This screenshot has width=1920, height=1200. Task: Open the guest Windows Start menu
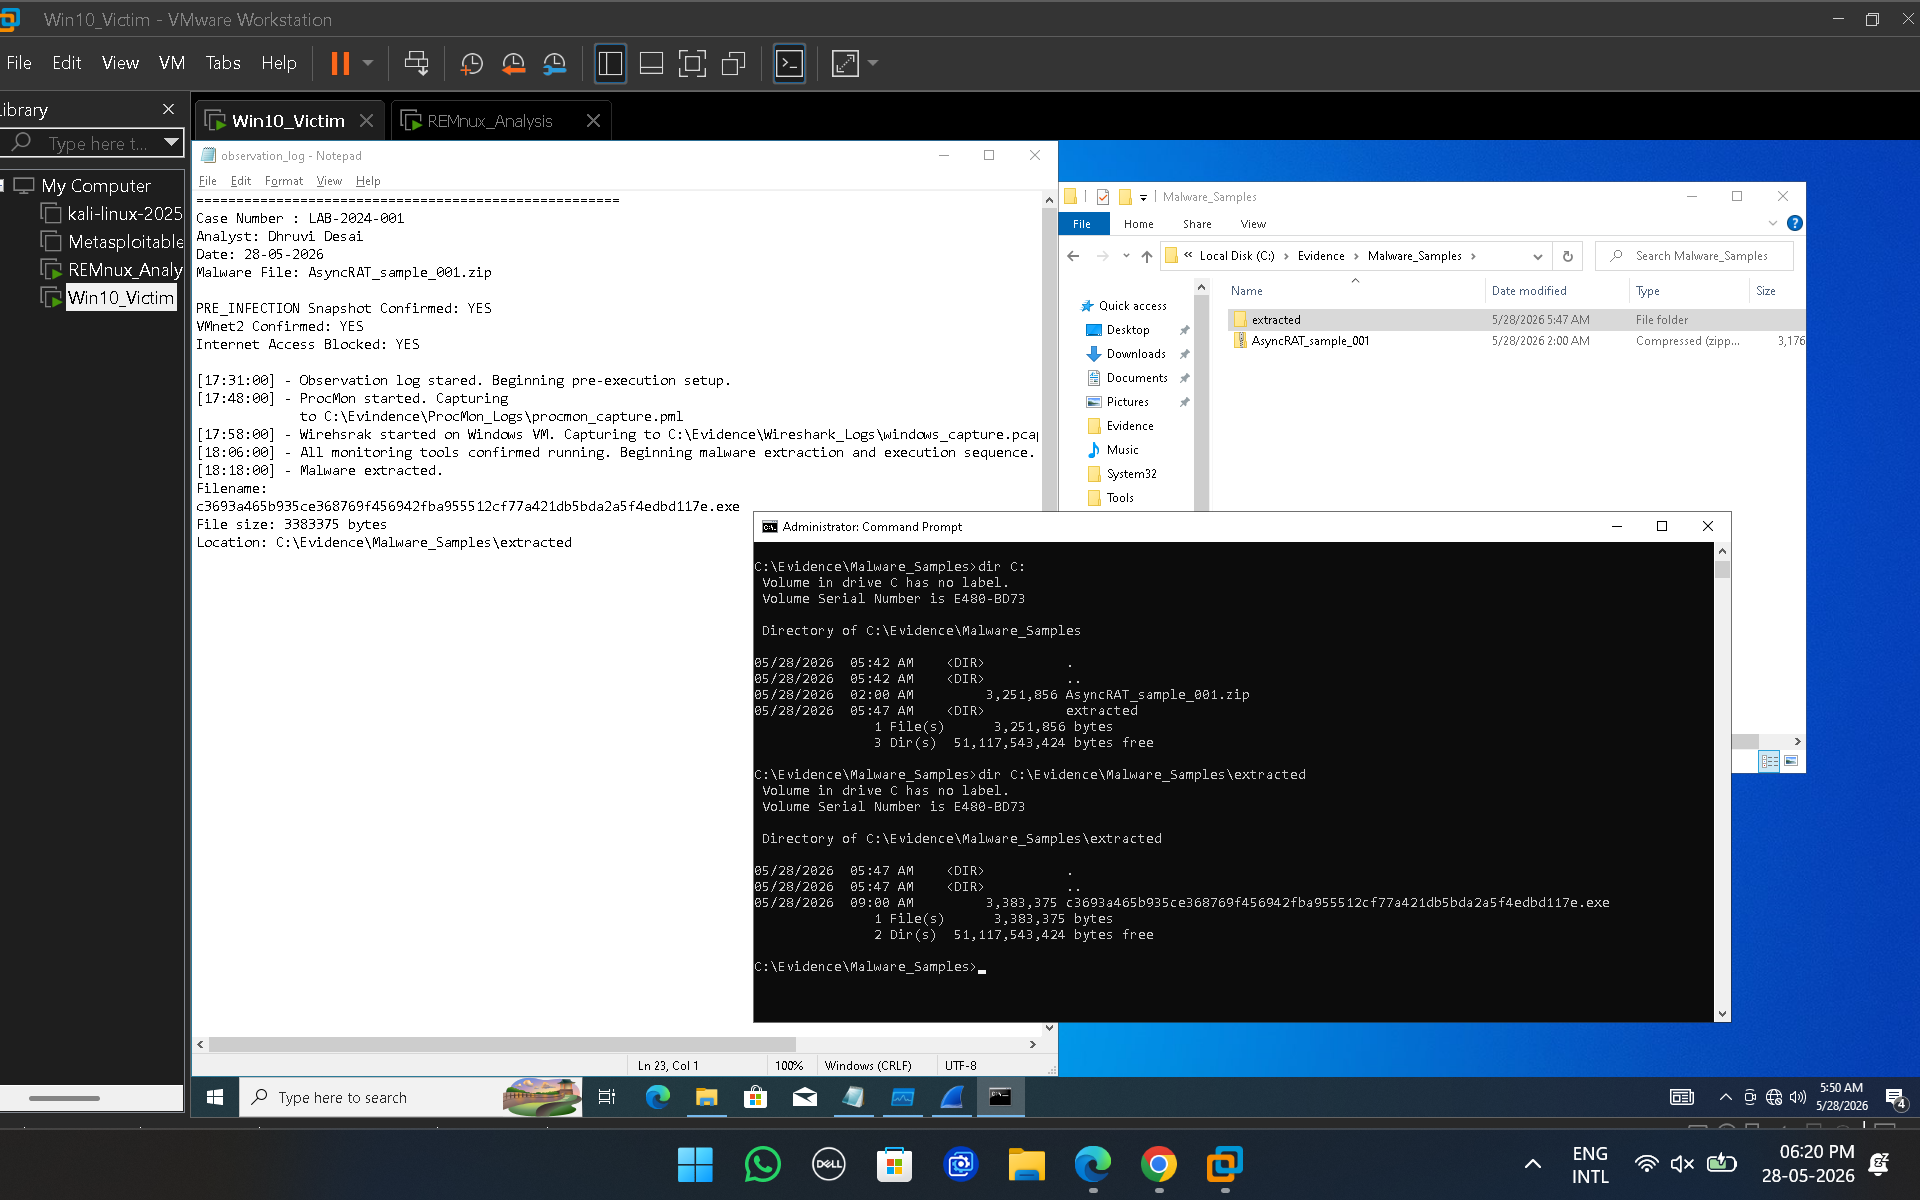215,1097
